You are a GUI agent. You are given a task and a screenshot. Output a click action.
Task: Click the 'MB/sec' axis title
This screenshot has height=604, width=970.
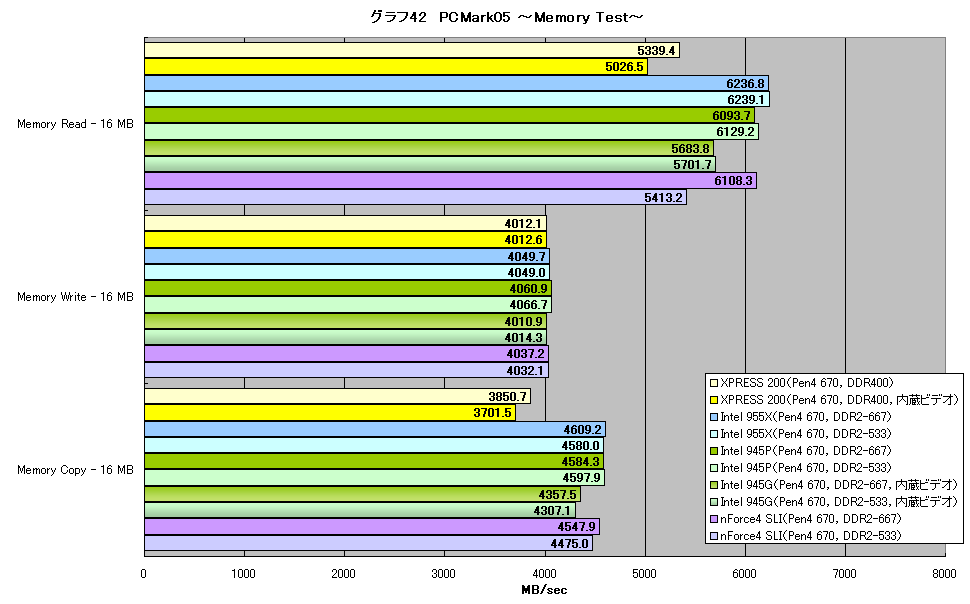(544, 590)
